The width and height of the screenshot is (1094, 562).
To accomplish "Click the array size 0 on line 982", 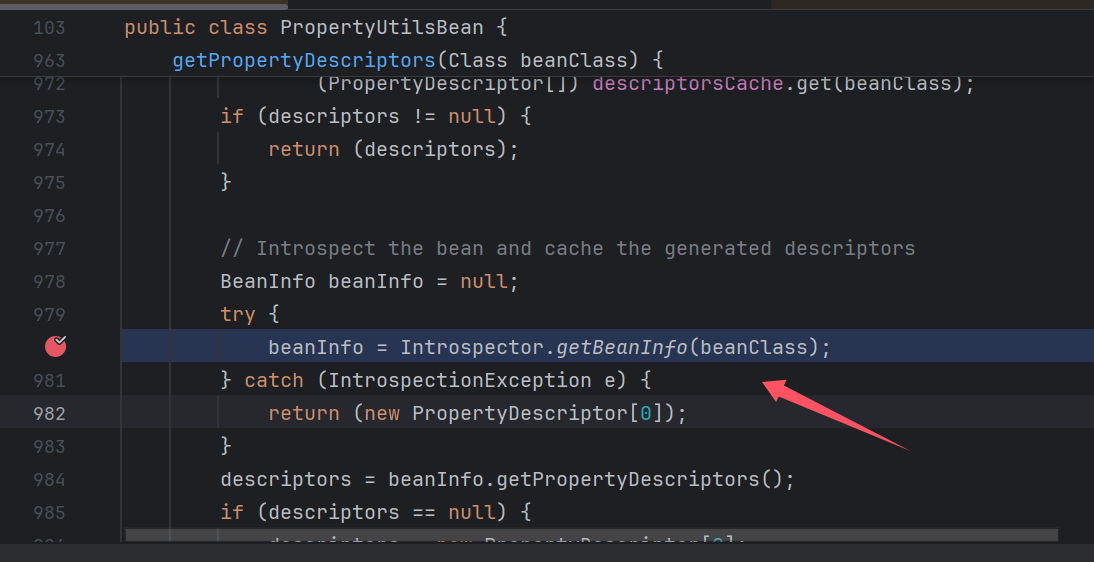I will (646, 413).
